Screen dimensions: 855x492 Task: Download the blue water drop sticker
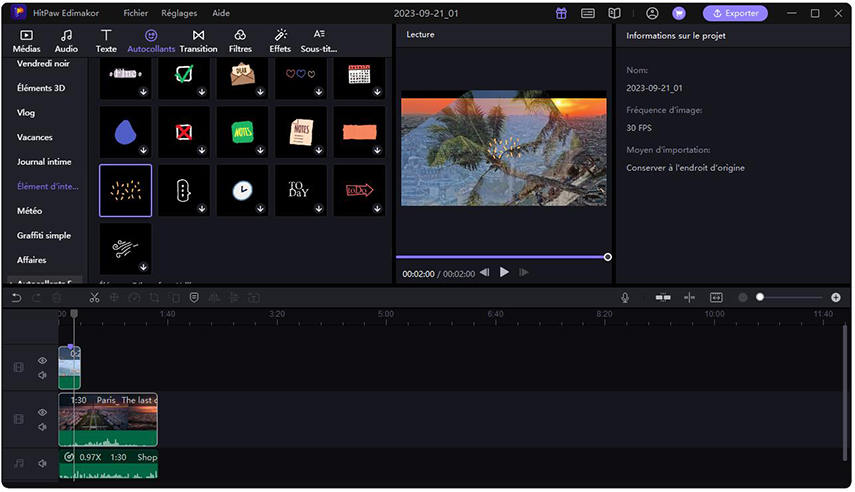click(x=143, y=150)
